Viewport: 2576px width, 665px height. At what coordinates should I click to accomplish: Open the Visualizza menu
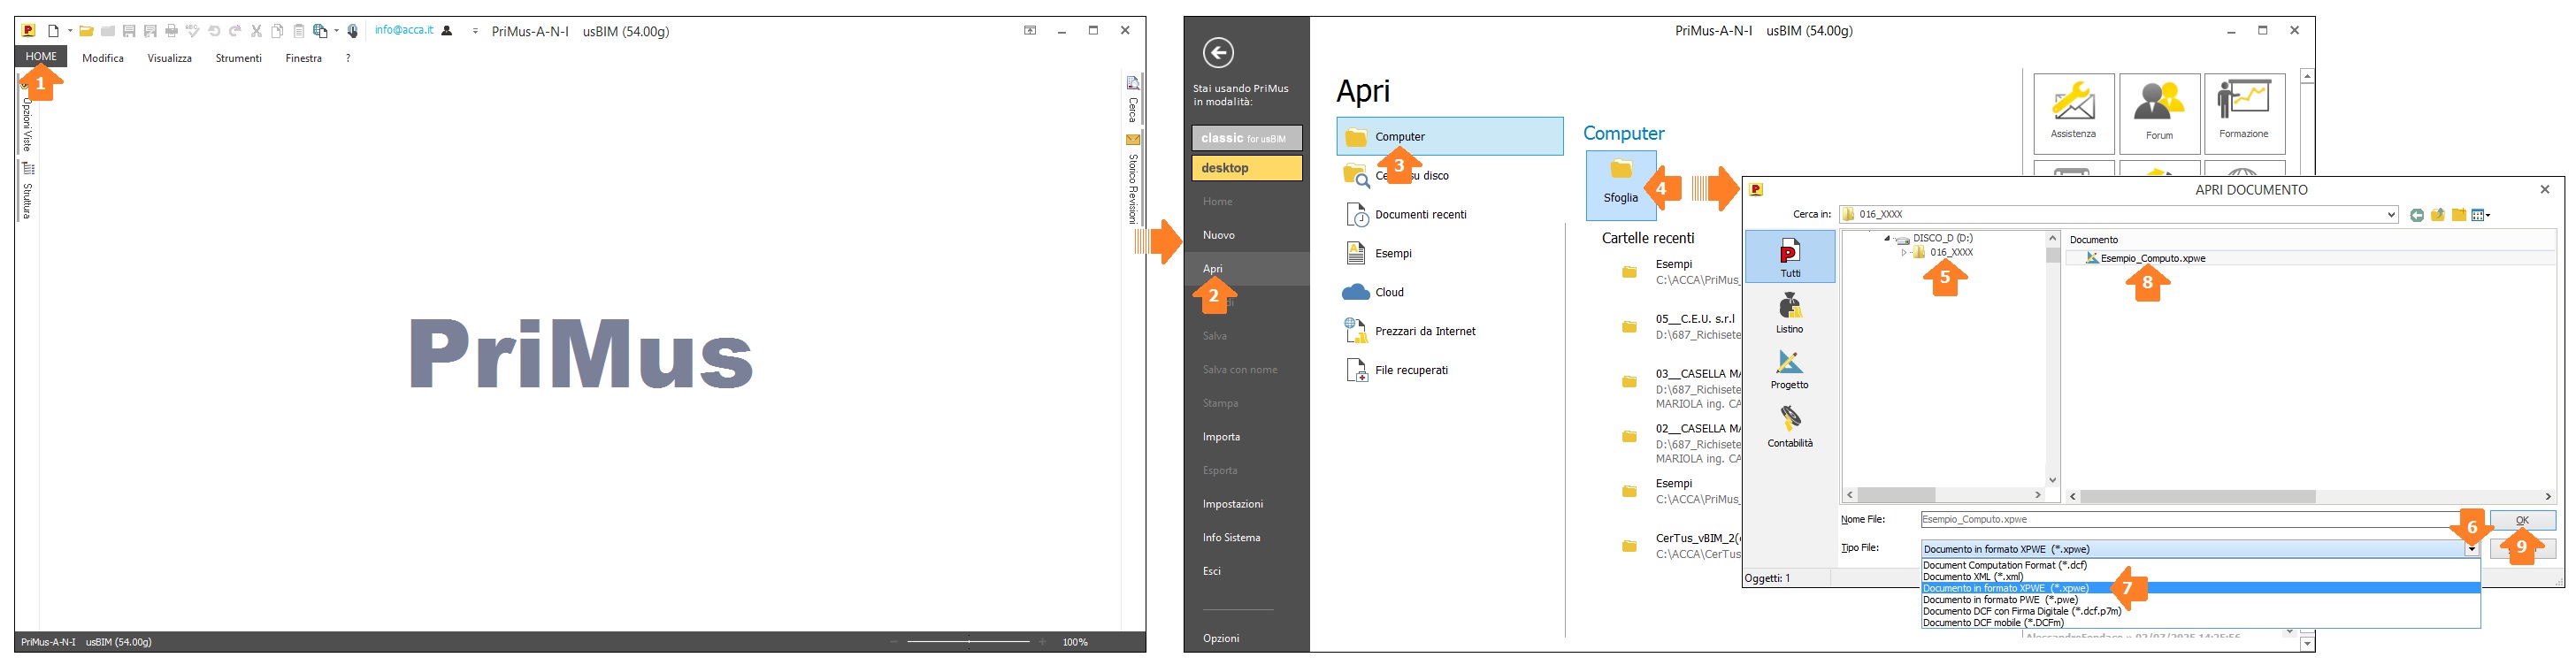pyautogui.click(x=170, y=58)
